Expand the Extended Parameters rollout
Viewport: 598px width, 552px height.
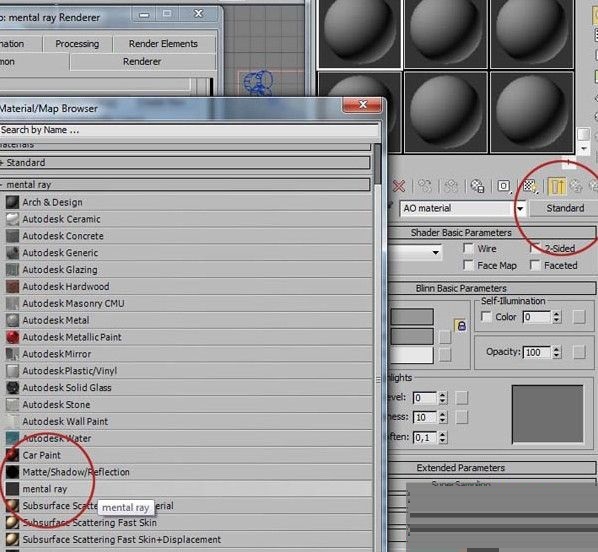coord(491,468)
